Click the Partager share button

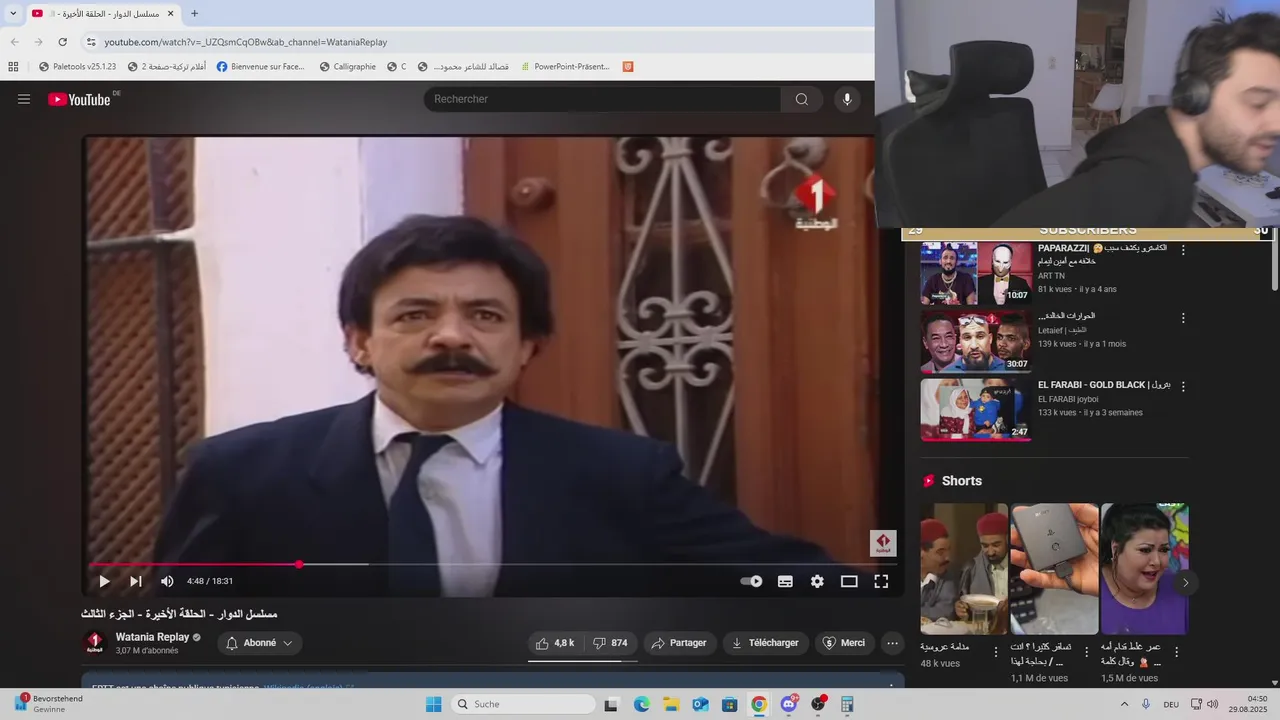(x=679, y=643)
